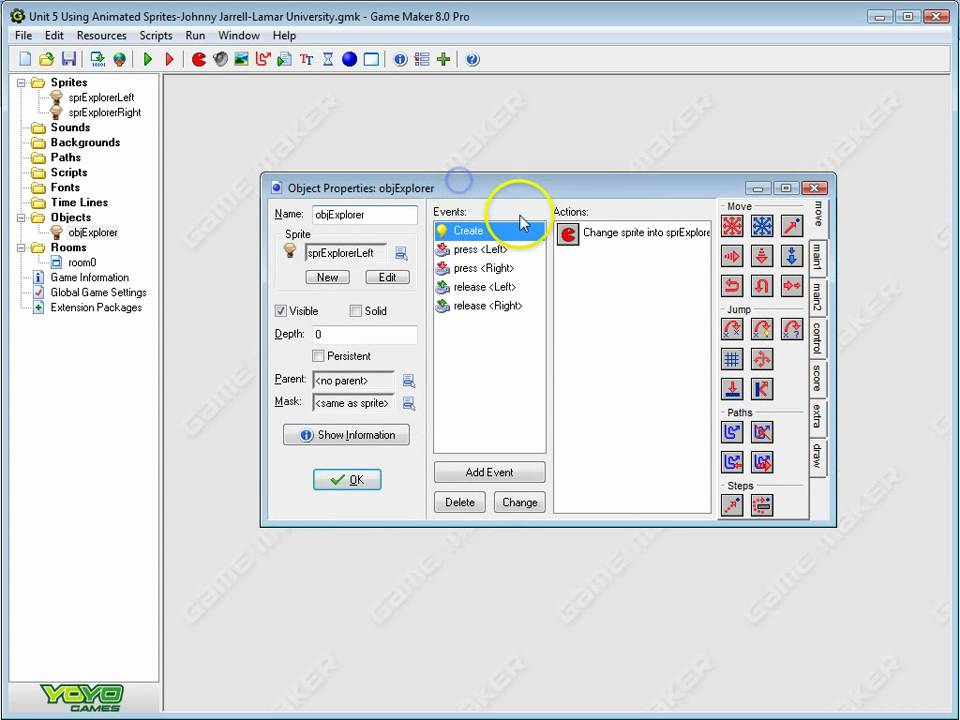
Task: Open the Resources menu
Action: coord(102,36)
